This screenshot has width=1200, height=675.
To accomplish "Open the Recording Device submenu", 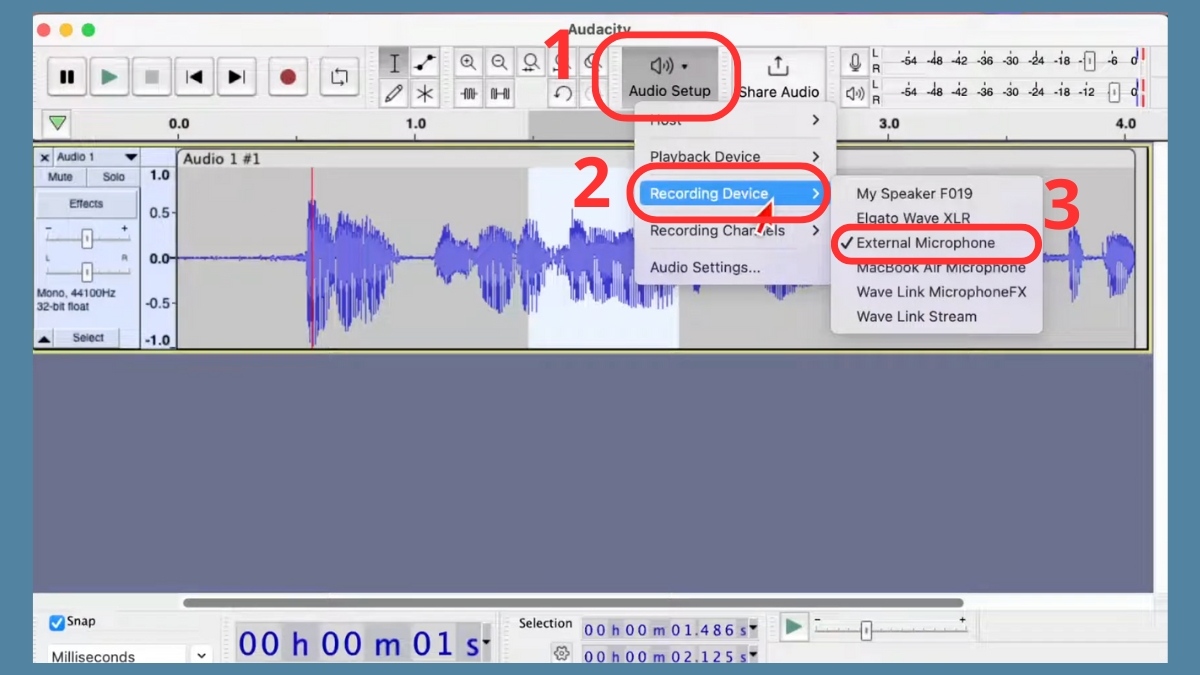I will [735, 194].
